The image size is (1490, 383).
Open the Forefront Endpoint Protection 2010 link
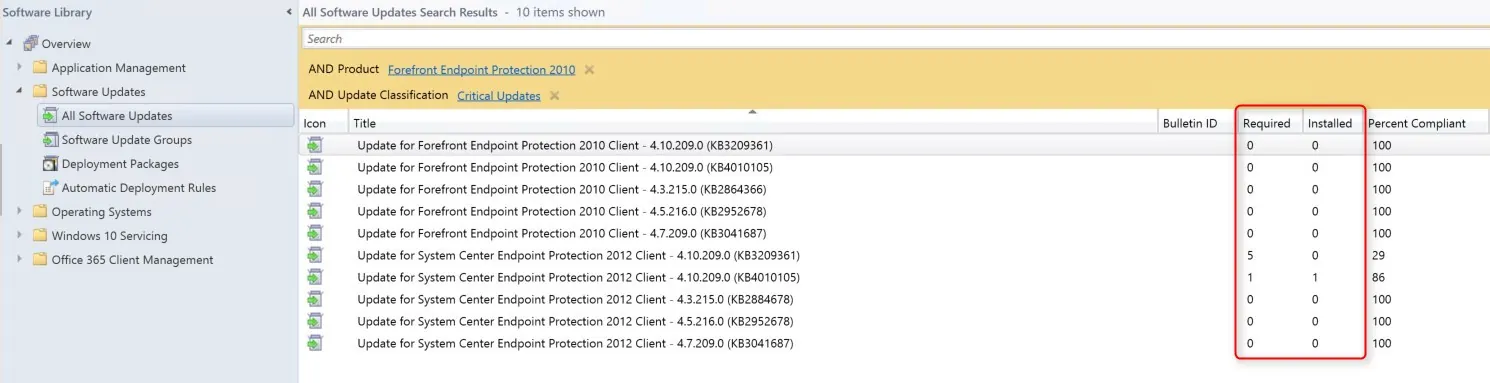[x=481, y=70]
